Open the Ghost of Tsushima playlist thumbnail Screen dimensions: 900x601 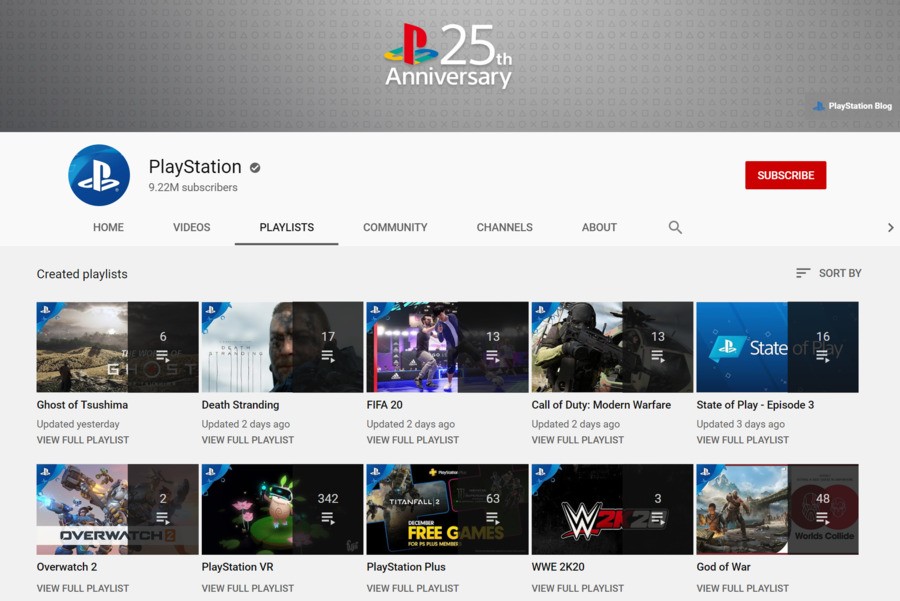pos(117,347)
